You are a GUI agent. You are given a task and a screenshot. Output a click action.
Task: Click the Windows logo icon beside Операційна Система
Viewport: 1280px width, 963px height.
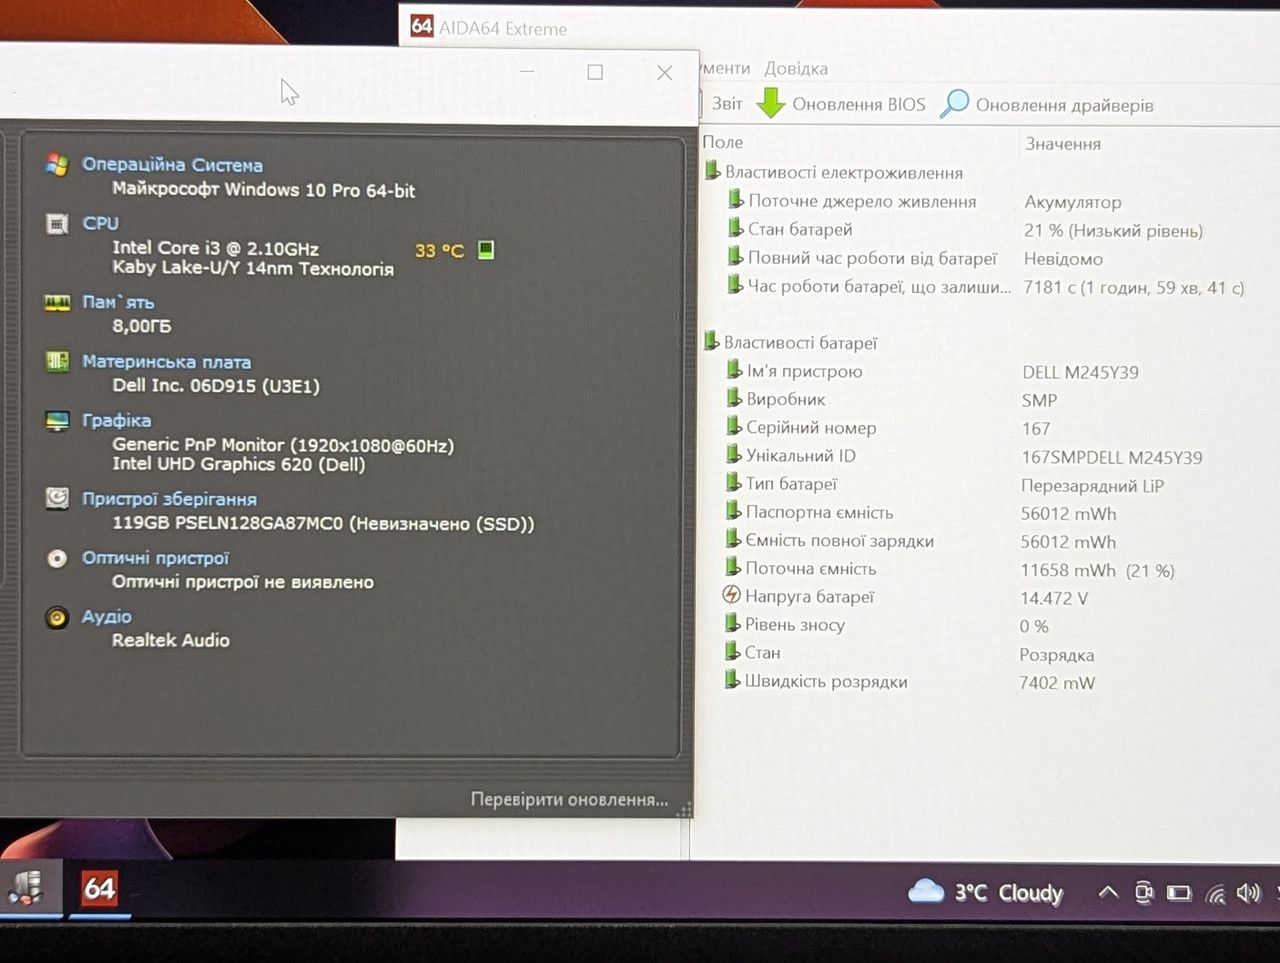pyautogui.click(x=57, y=165)
